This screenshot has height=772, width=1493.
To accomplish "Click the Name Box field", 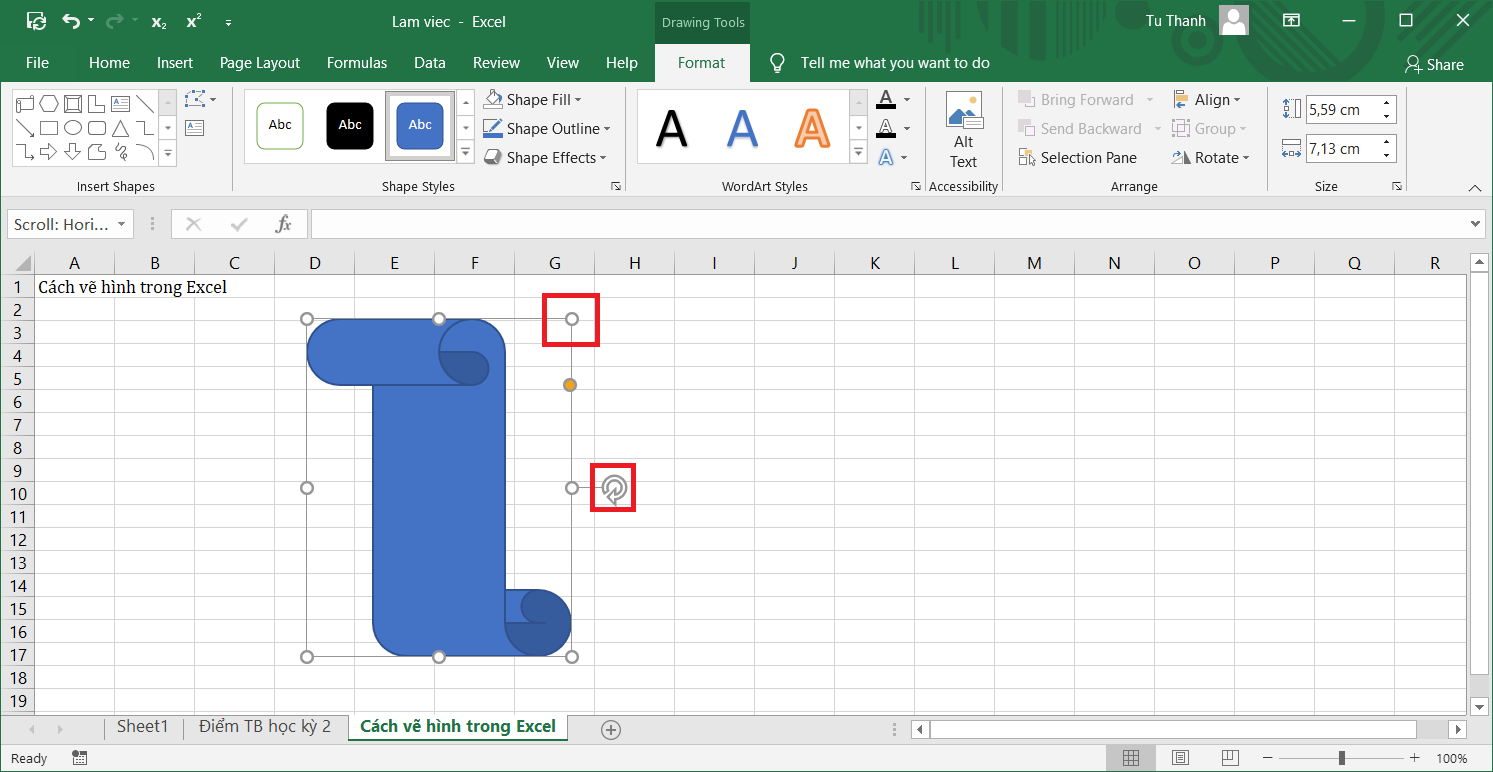I will 61,224.
